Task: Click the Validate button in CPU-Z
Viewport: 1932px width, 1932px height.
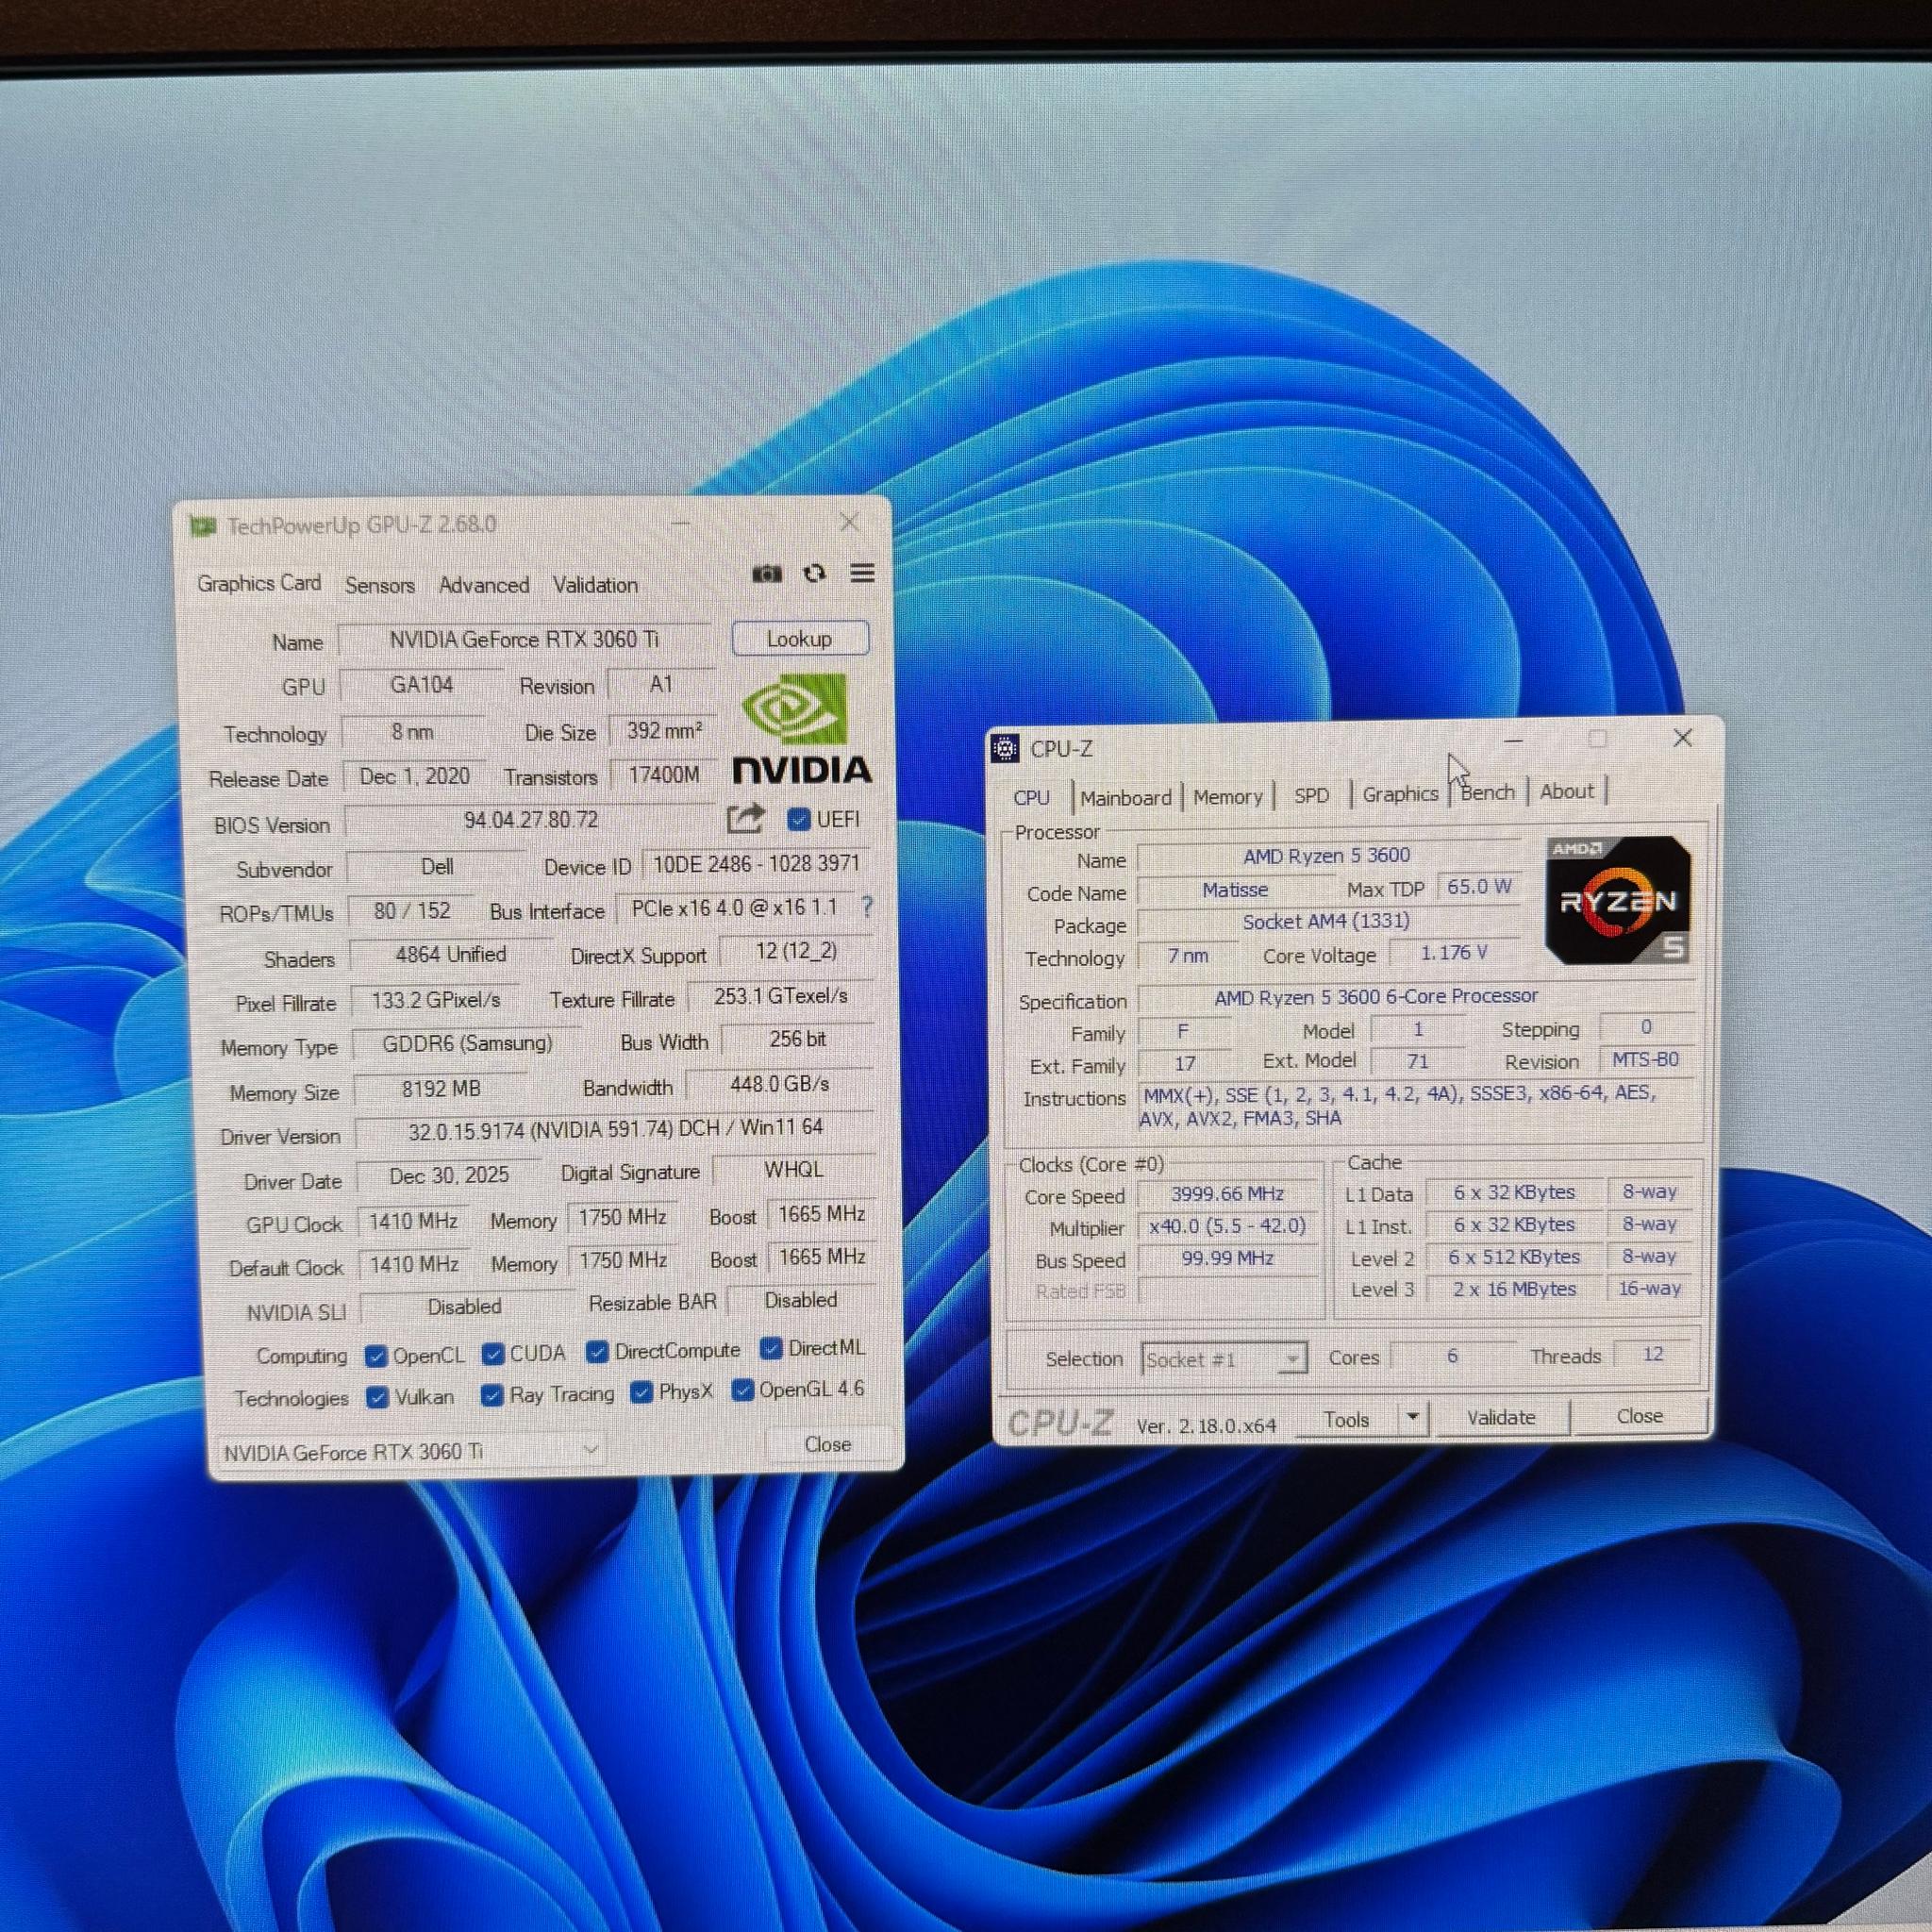Action: [x=1501, y=1418]
